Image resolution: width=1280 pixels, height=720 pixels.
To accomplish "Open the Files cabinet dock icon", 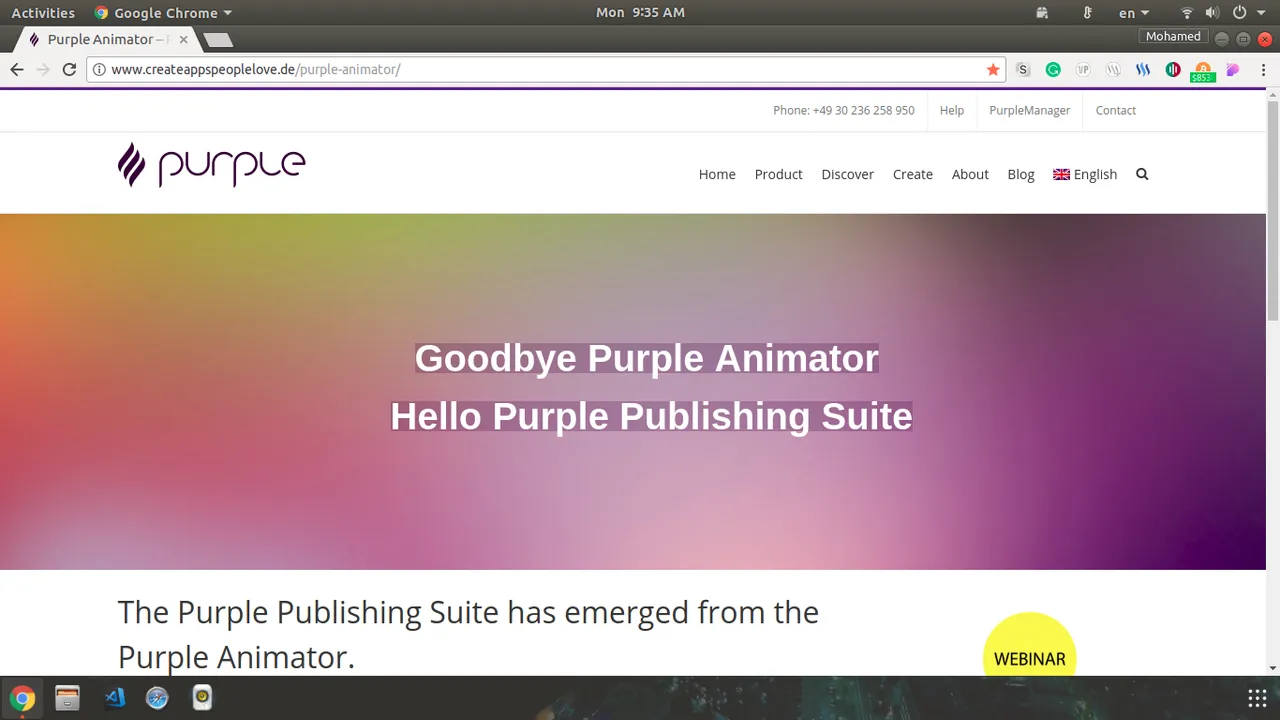I will pyautogui.click(x=67, y=698).
